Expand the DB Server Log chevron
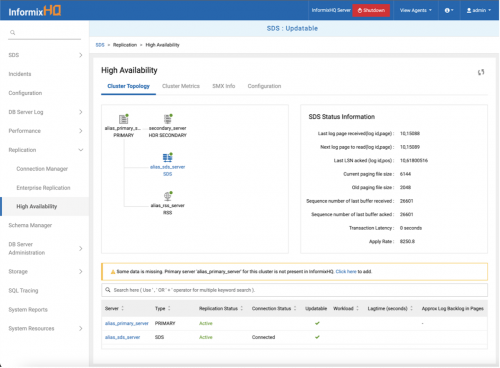 81,112
